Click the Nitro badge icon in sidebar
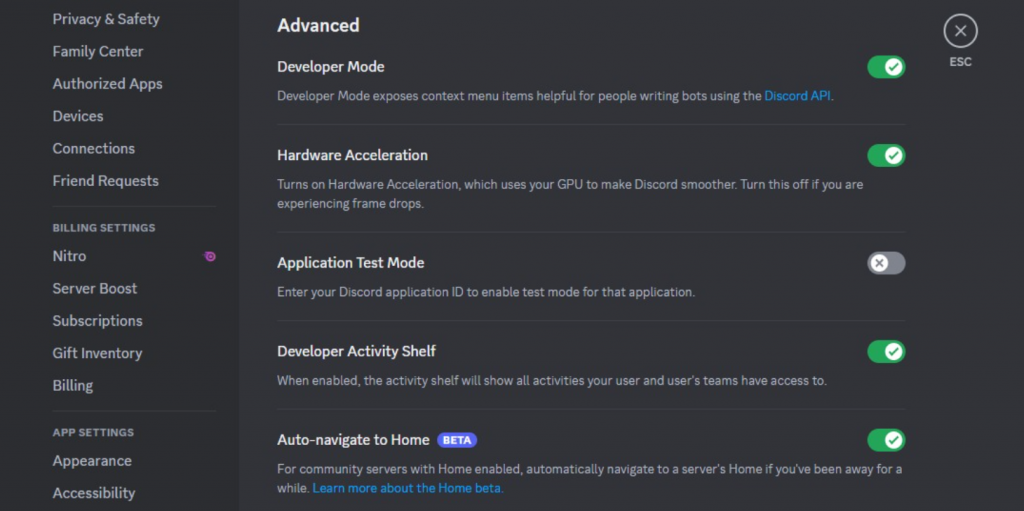This screenshot has width=1024, height=511. coord(210,256)
